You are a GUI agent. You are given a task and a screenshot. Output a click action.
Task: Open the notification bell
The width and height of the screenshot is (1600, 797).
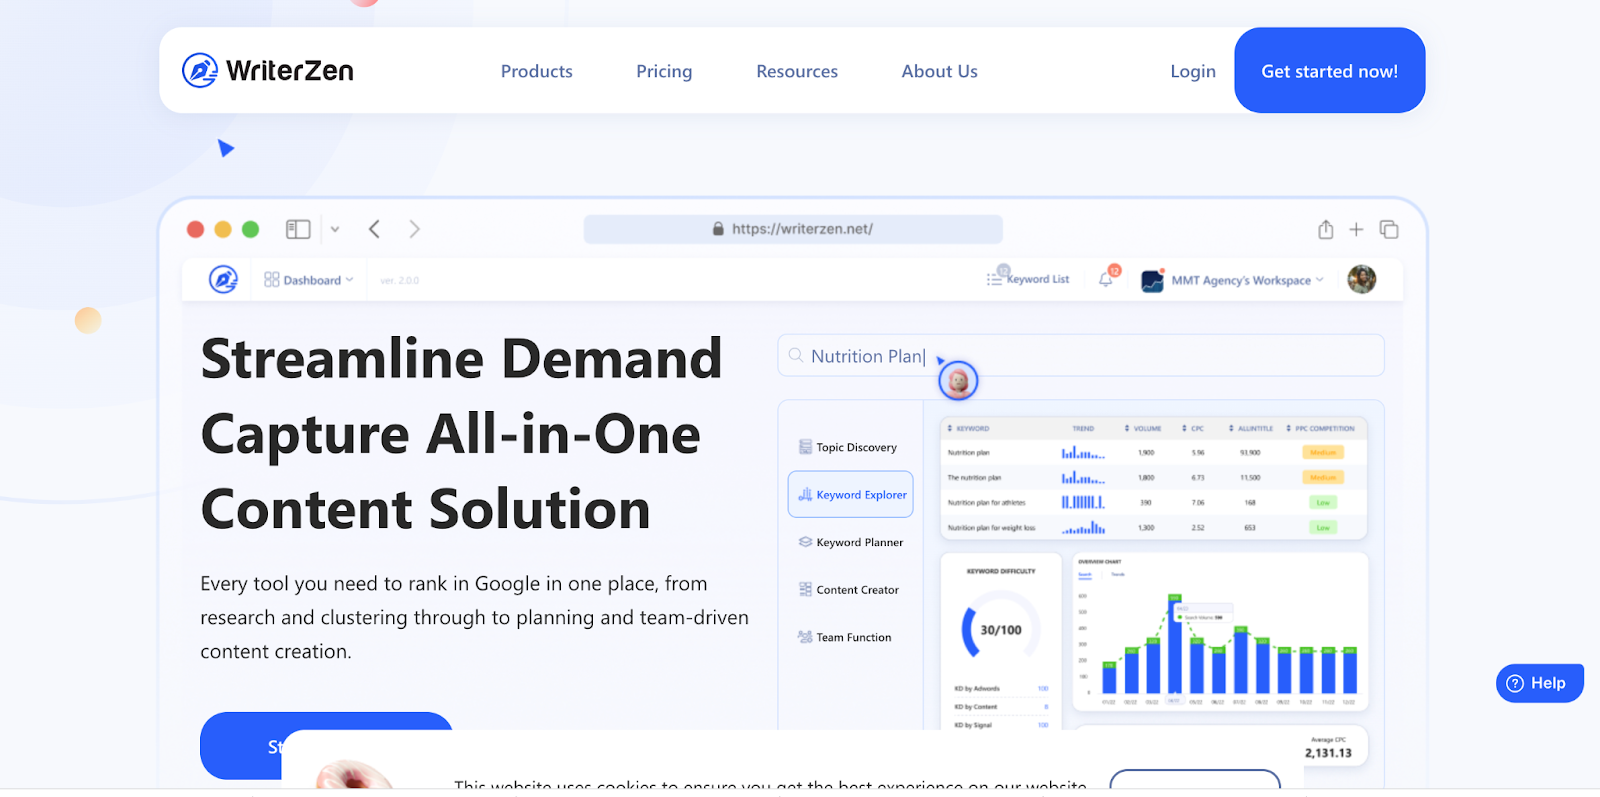1106,279
